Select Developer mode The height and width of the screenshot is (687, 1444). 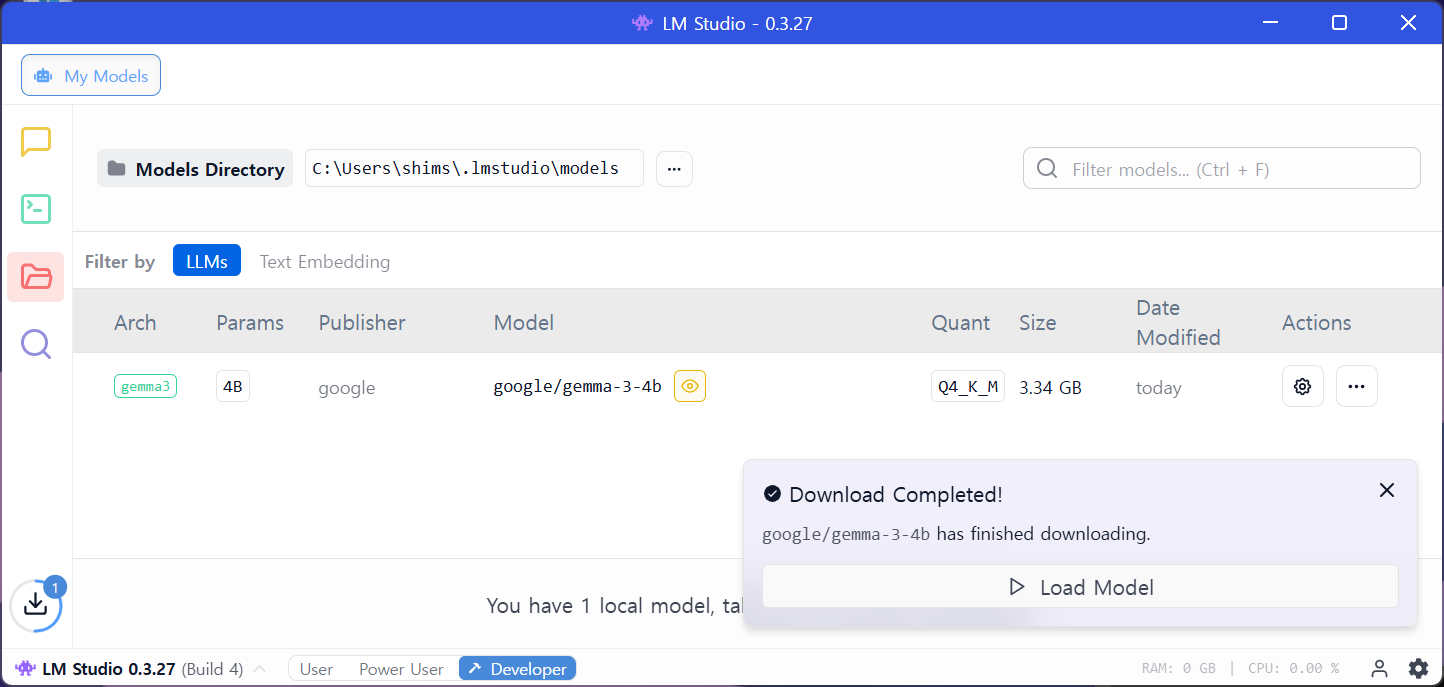[x=518, y=669]
